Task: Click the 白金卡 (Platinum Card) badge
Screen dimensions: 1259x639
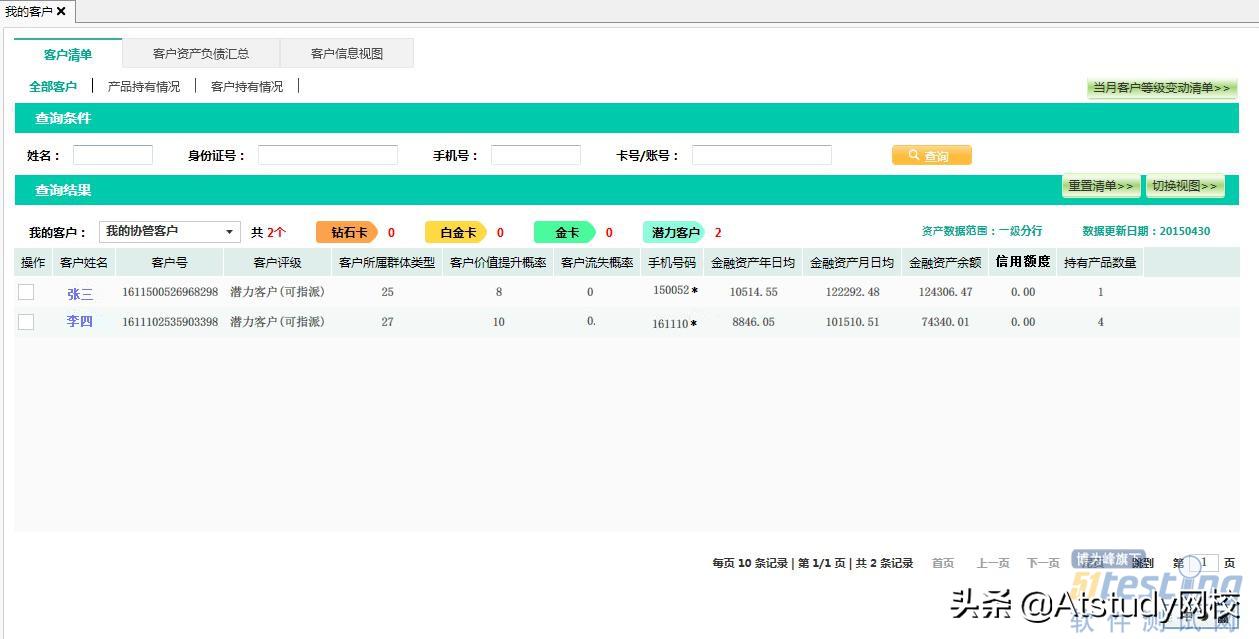Action: 456,231
